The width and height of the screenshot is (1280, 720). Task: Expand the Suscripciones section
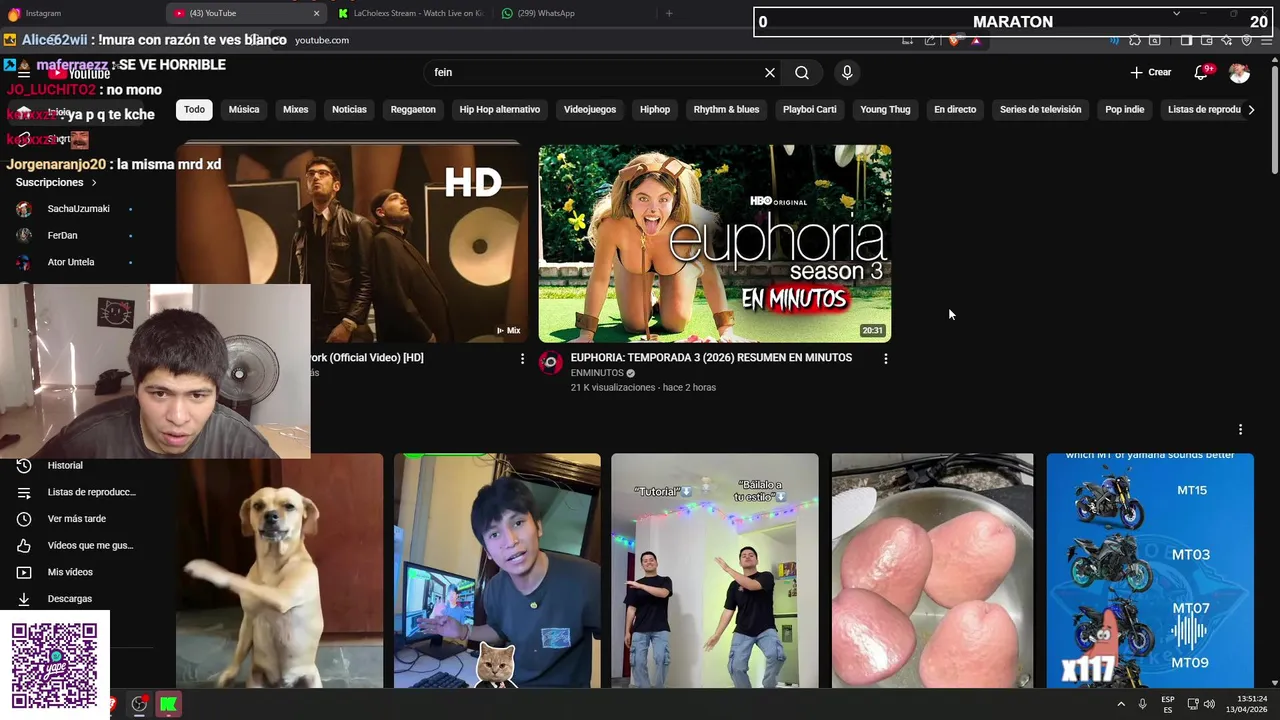[56, 183]
